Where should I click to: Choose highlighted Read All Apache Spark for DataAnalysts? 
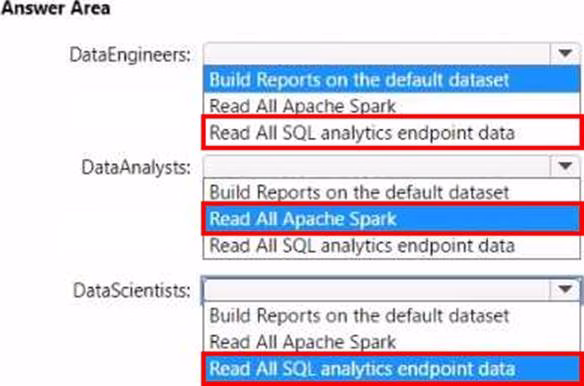391,219
